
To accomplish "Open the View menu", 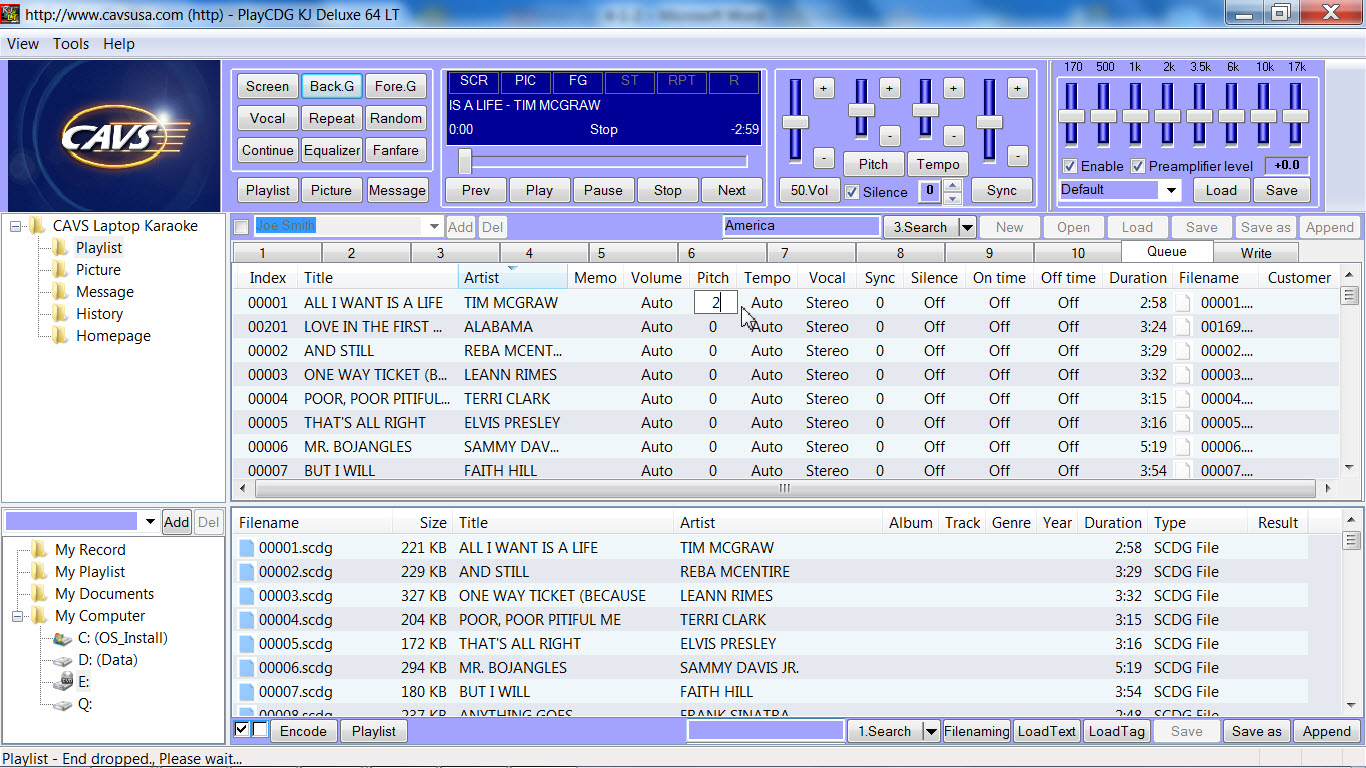I will coord(23,44).
